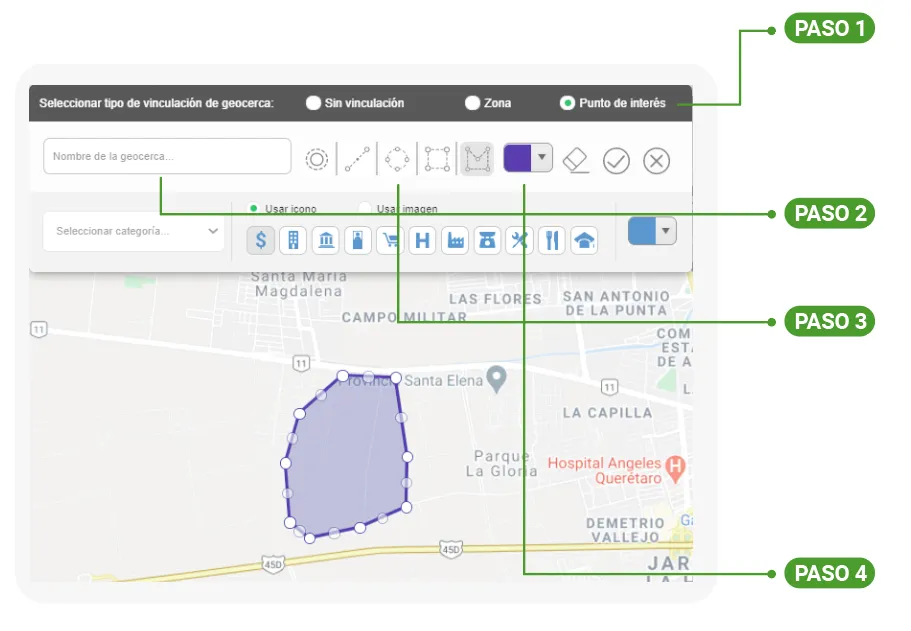Select the dashed circle with nodes tool
This screenshot has width=911, height=631.
(397, 159)
